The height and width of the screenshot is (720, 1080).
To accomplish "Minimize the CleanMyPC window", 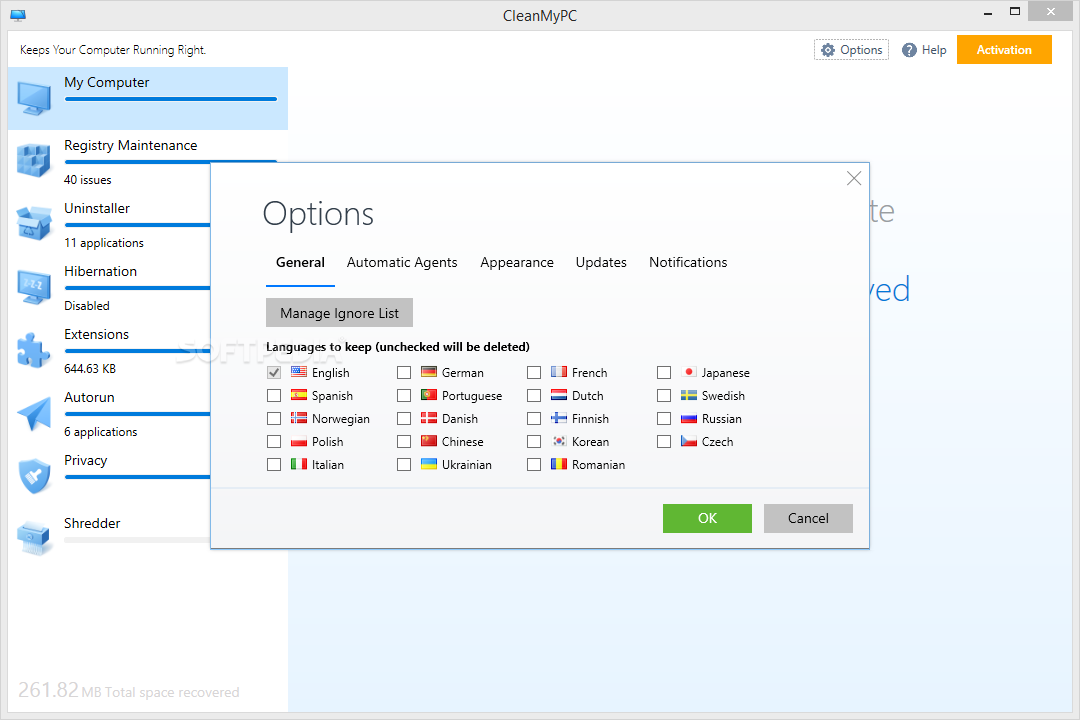I will [x=988, y=12].
